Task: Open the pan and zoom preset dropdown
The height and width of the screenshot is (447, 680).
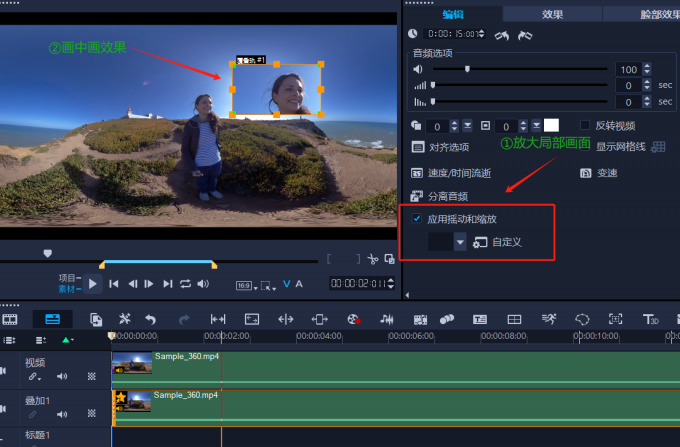Action: 460,242
